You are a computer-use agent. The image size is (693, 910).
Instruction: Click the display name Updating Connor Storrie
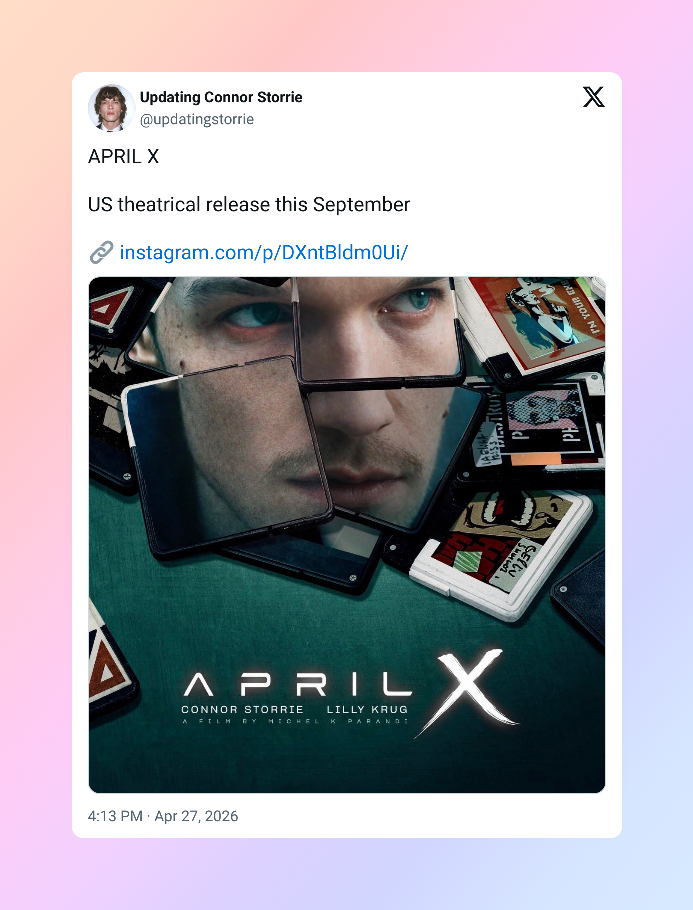[221, 97]
